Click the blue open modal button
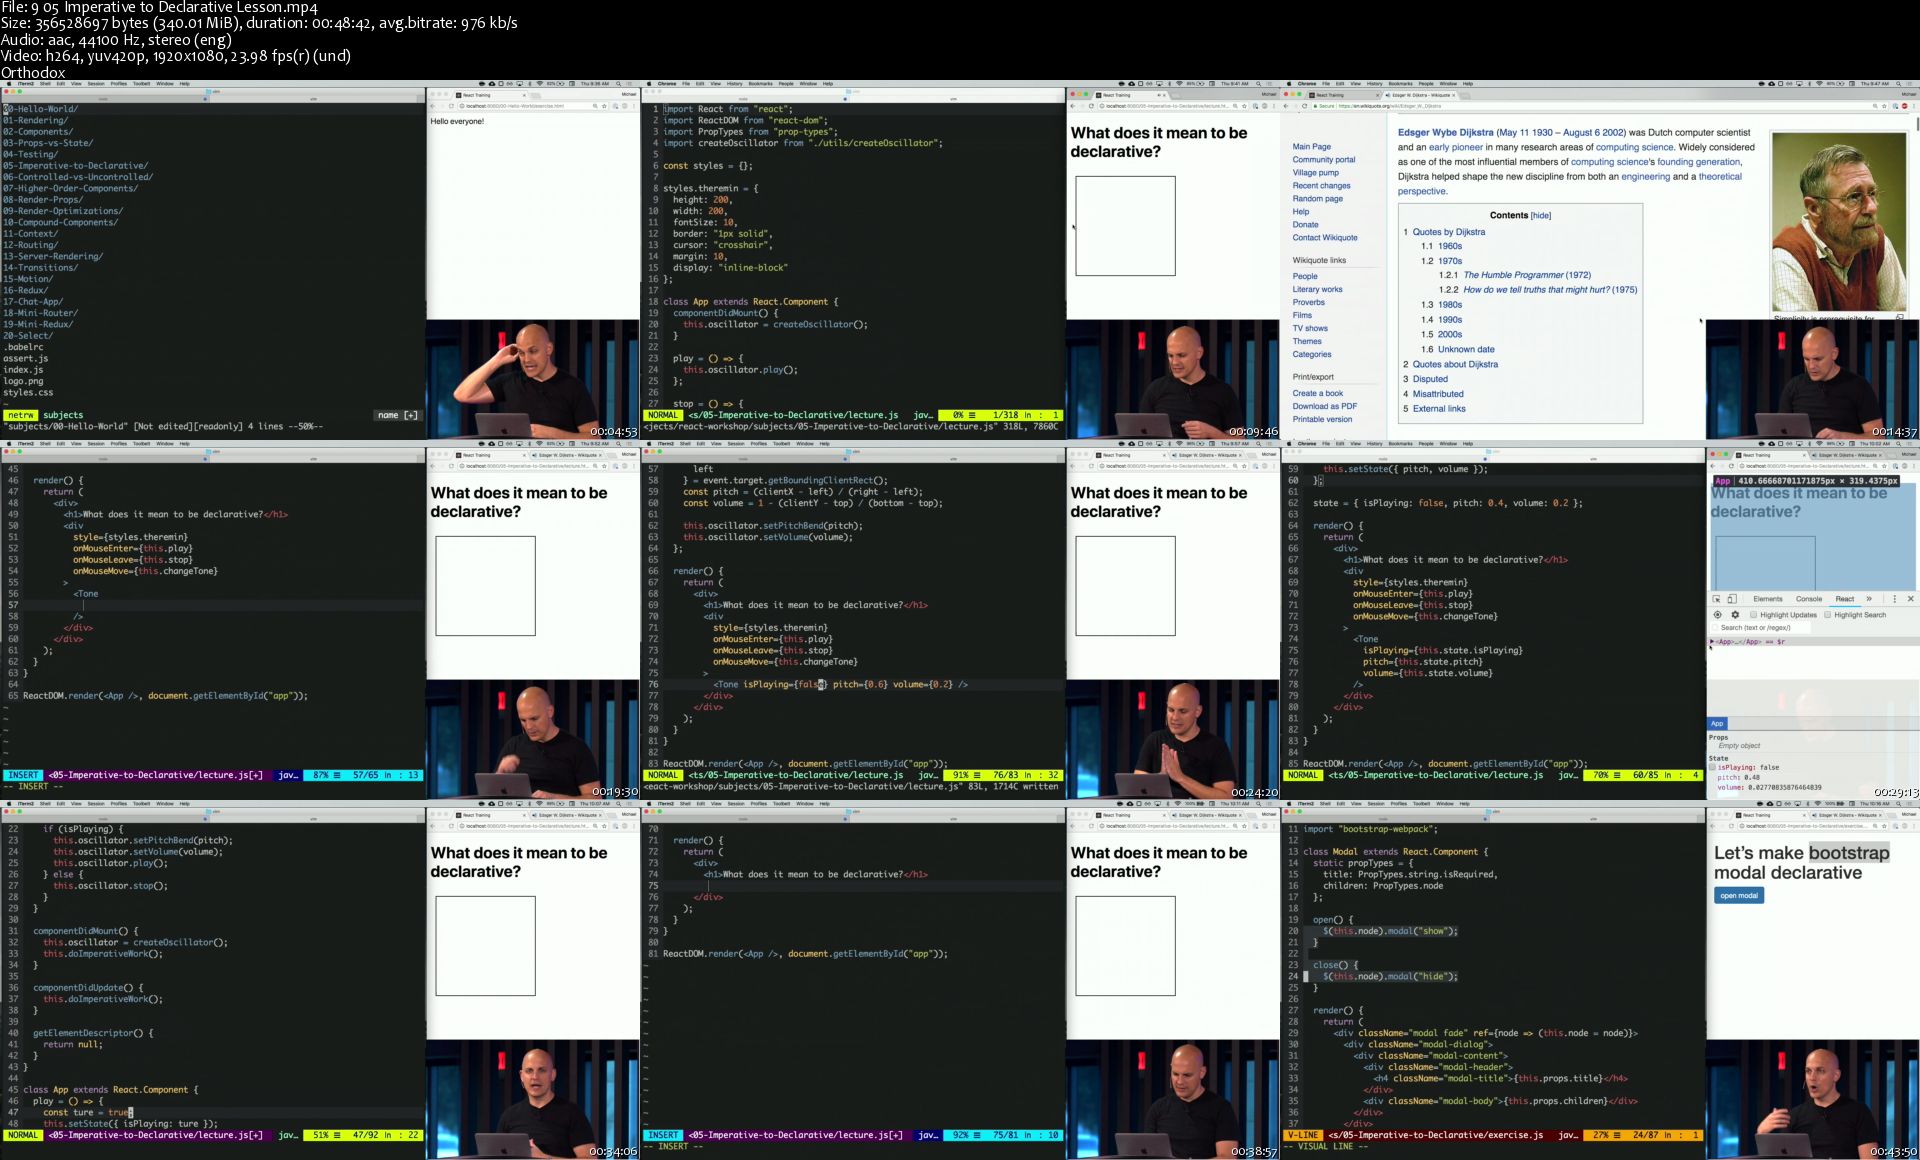The width and height of the screenshot is (1920, 1160). coord(1738,896)
